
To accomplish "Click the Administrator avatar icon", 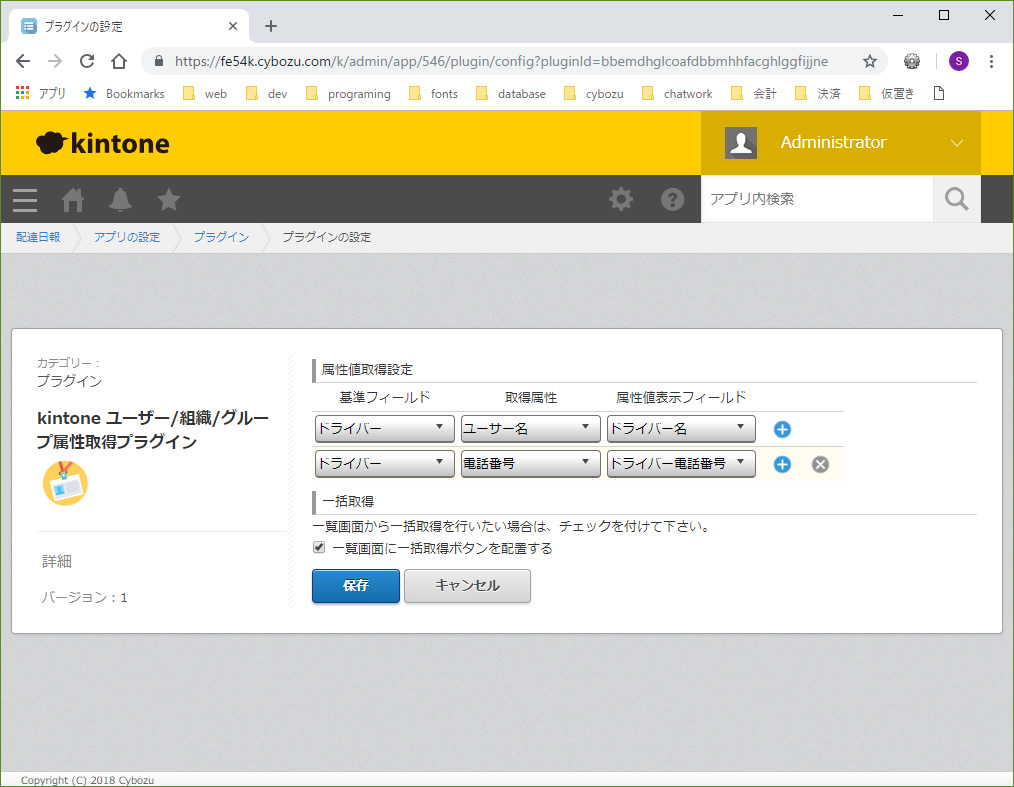I will coord(740,142).
